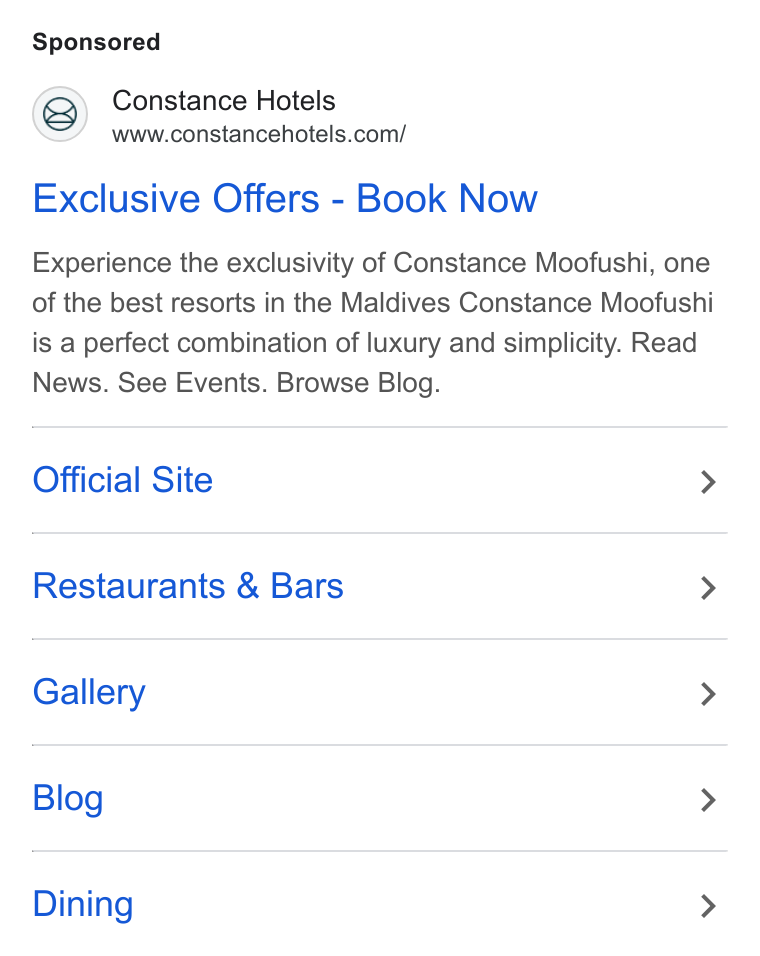The image size is (760, 956).
Task: Click the Sponsored label
Action: [x=96, y=42]
